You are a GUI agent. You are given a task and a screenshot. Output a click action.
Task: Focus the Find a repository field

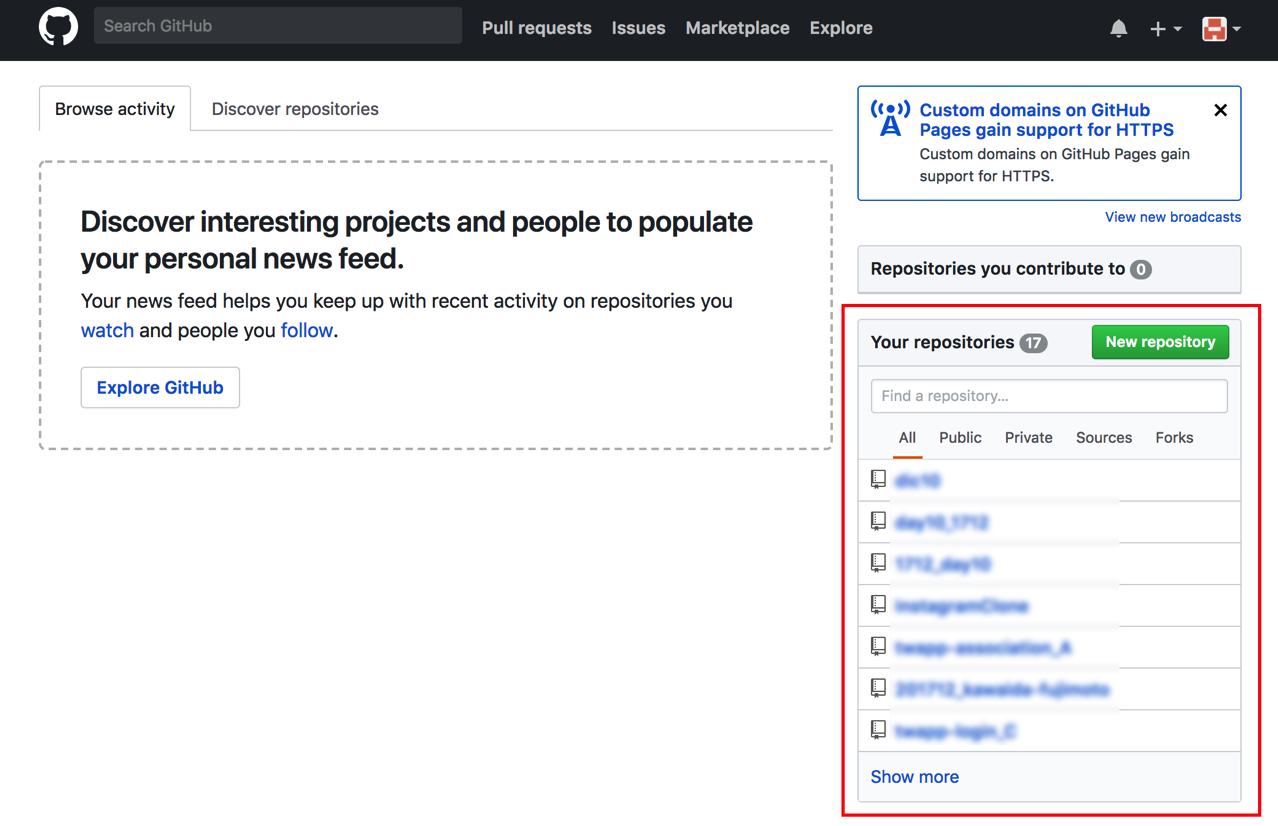tap(1049, 396)
